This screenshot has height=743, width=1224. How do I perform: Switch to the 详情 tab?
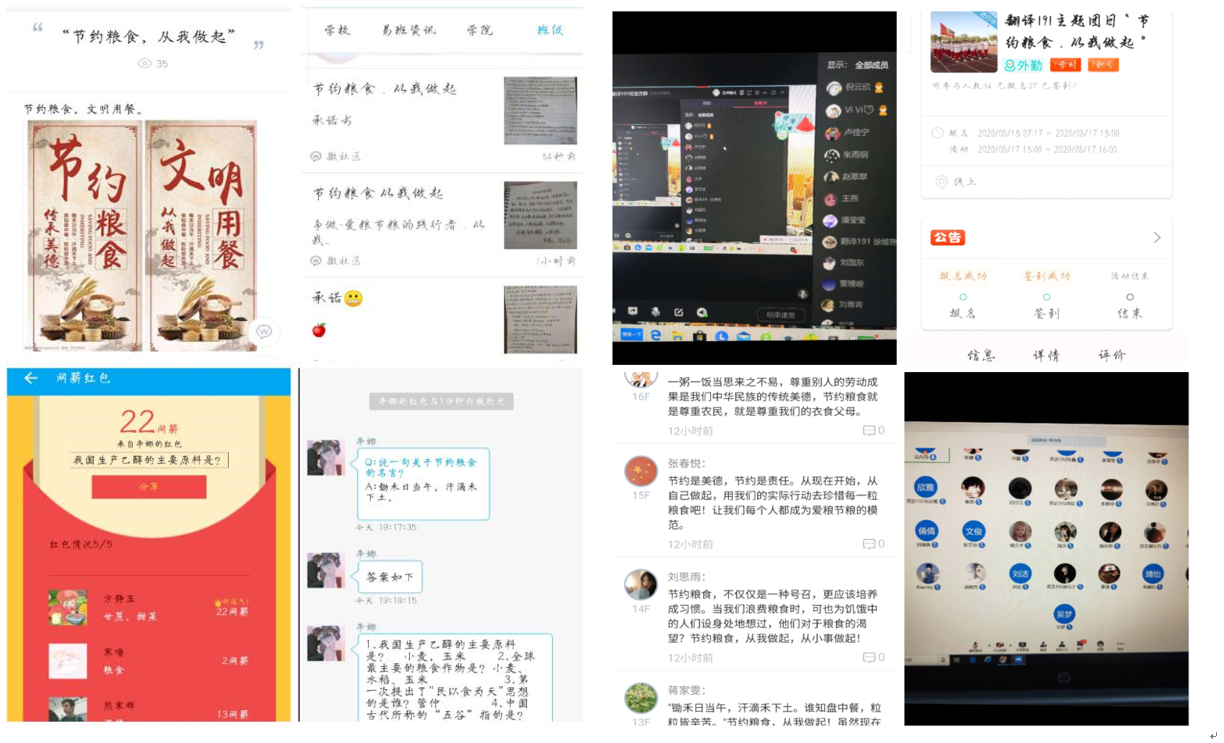1046,355
